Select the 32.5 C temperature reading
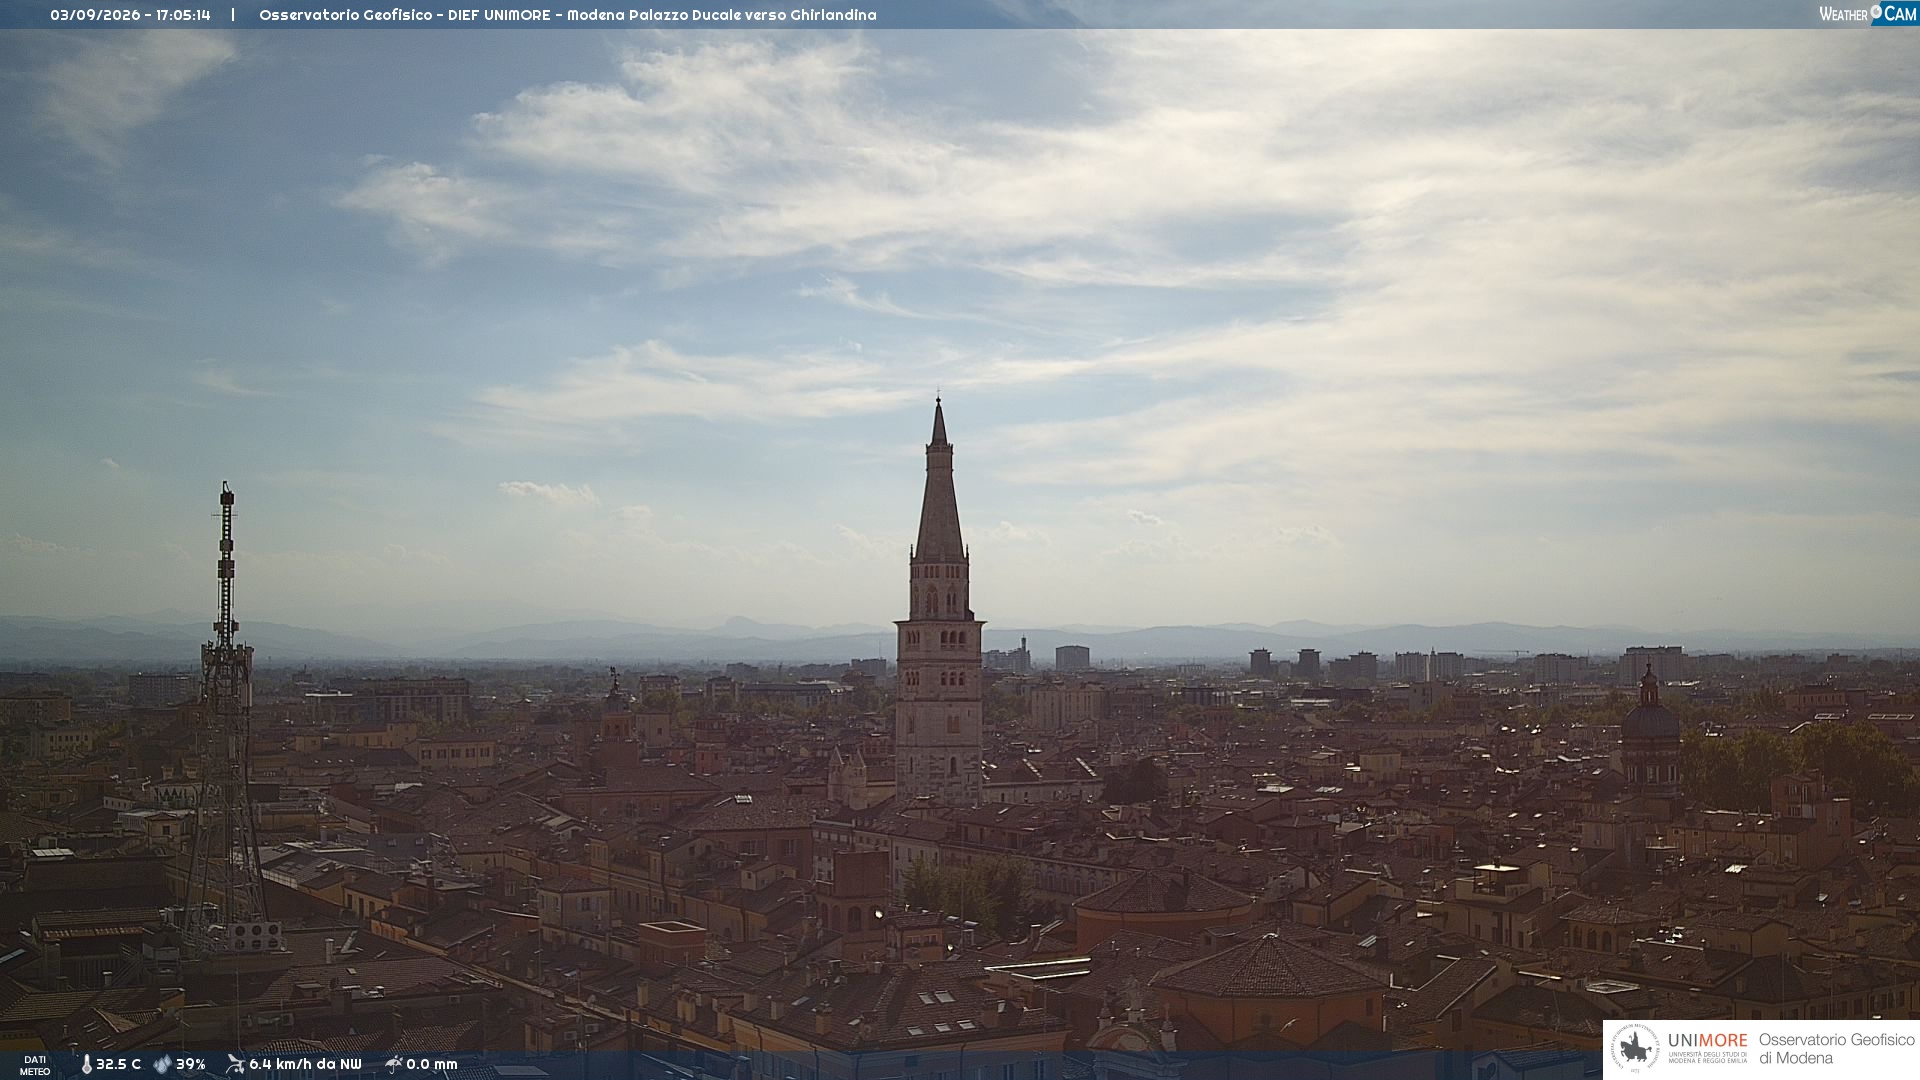 pos(118,1065)
